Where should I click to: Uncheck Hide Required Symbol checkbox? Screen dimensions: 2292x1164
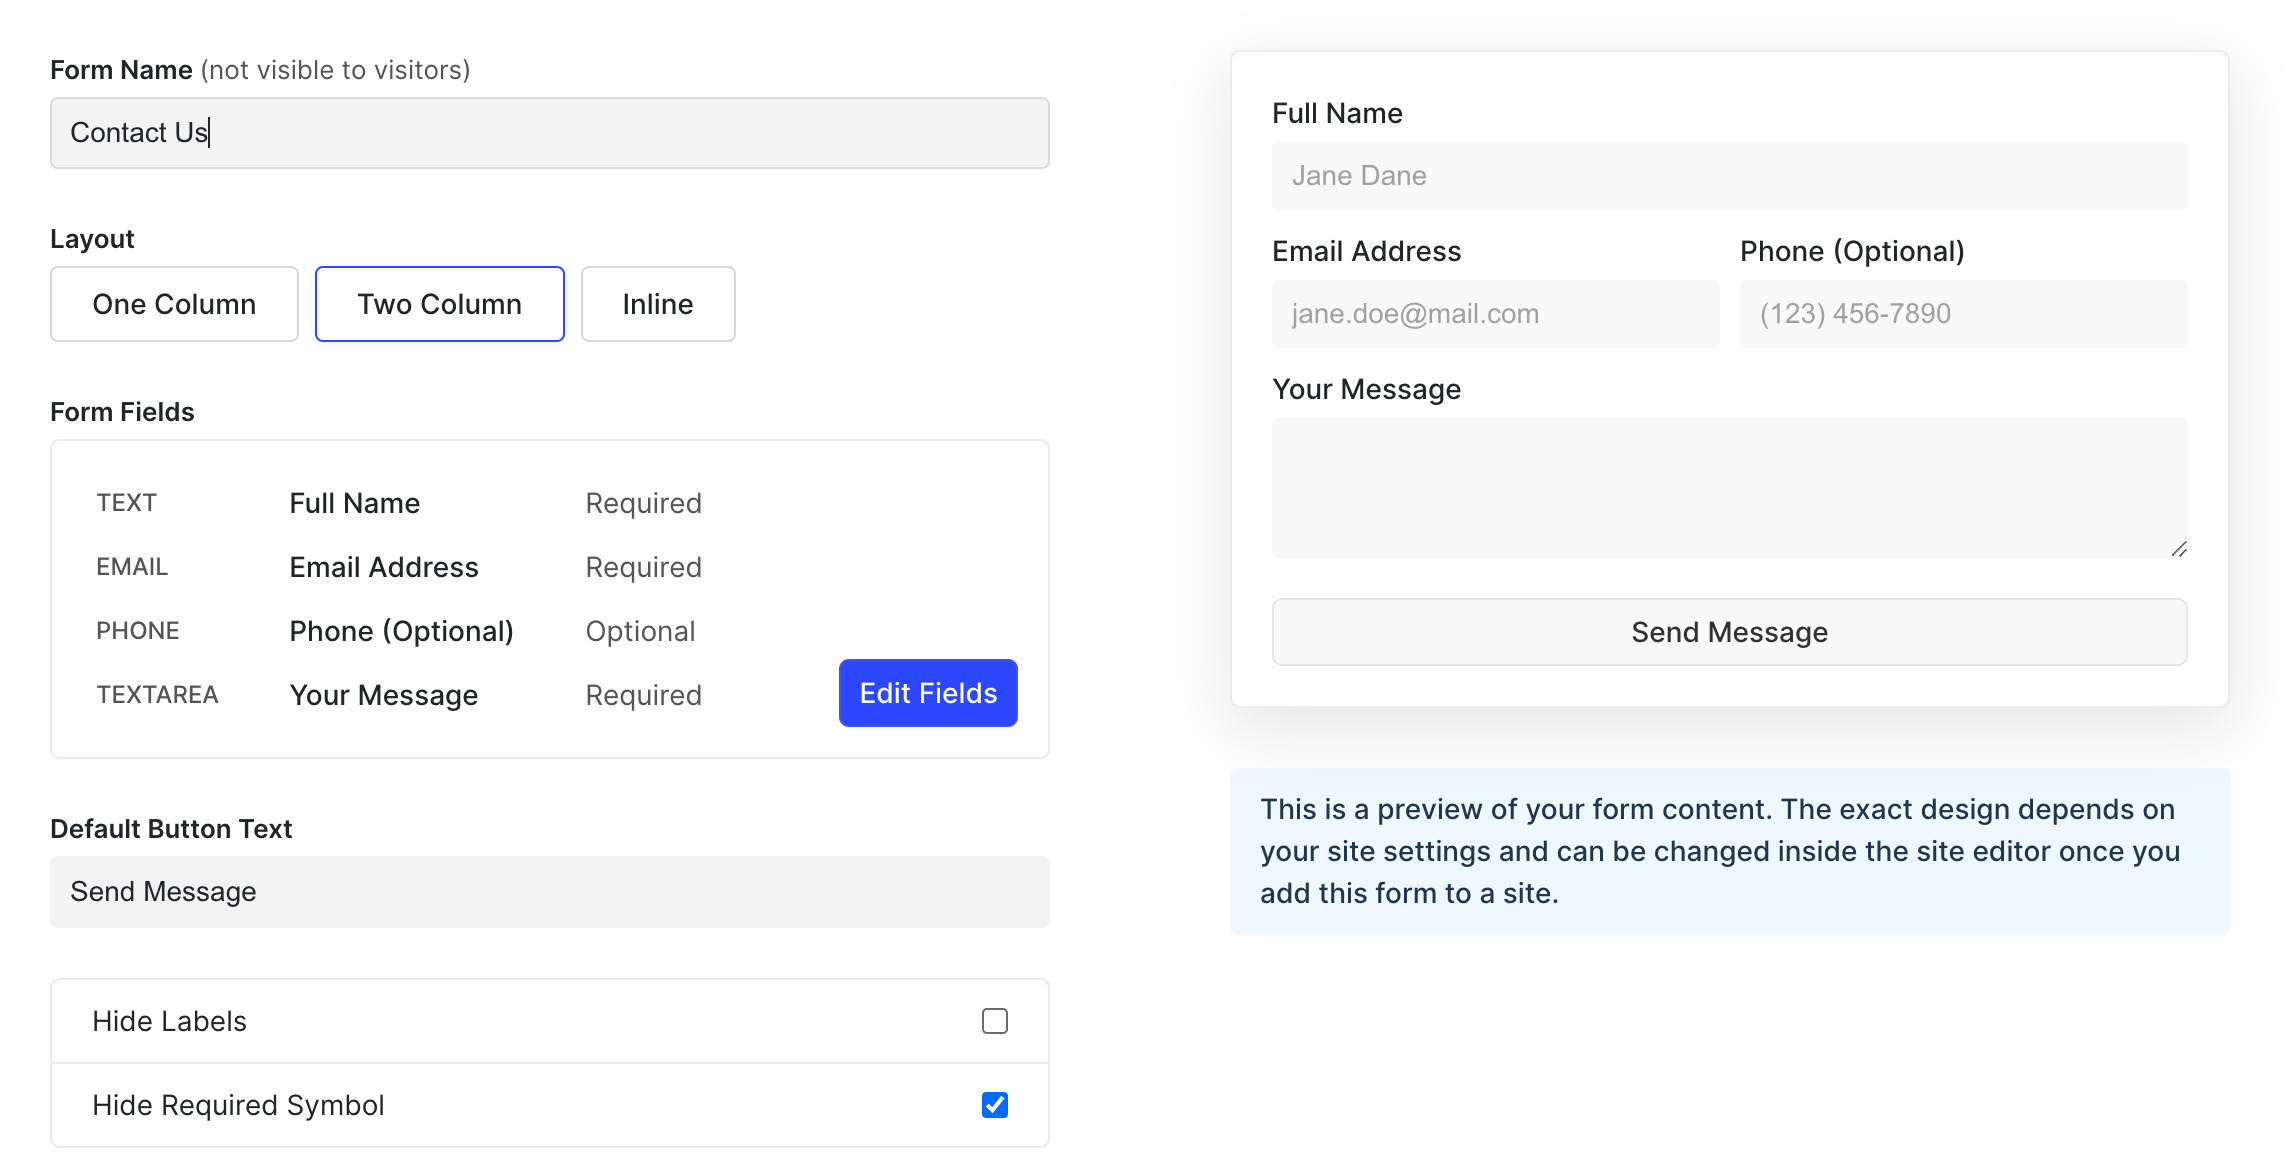pos(994,1105)
